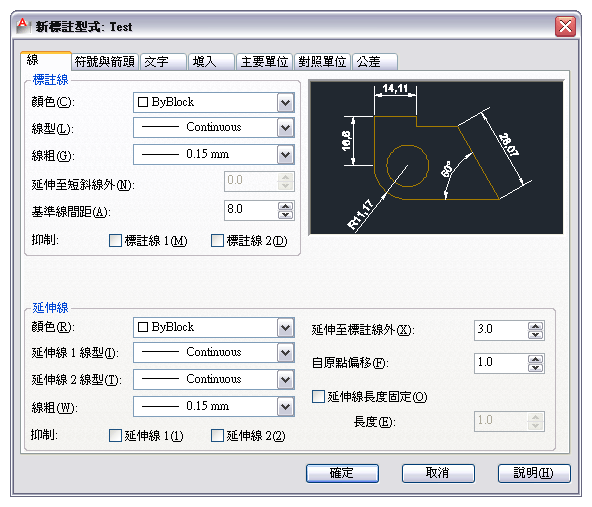Enable 標註線 2(D) suppress checkbox
592x507 pixels.
click(x=217, y=240)
